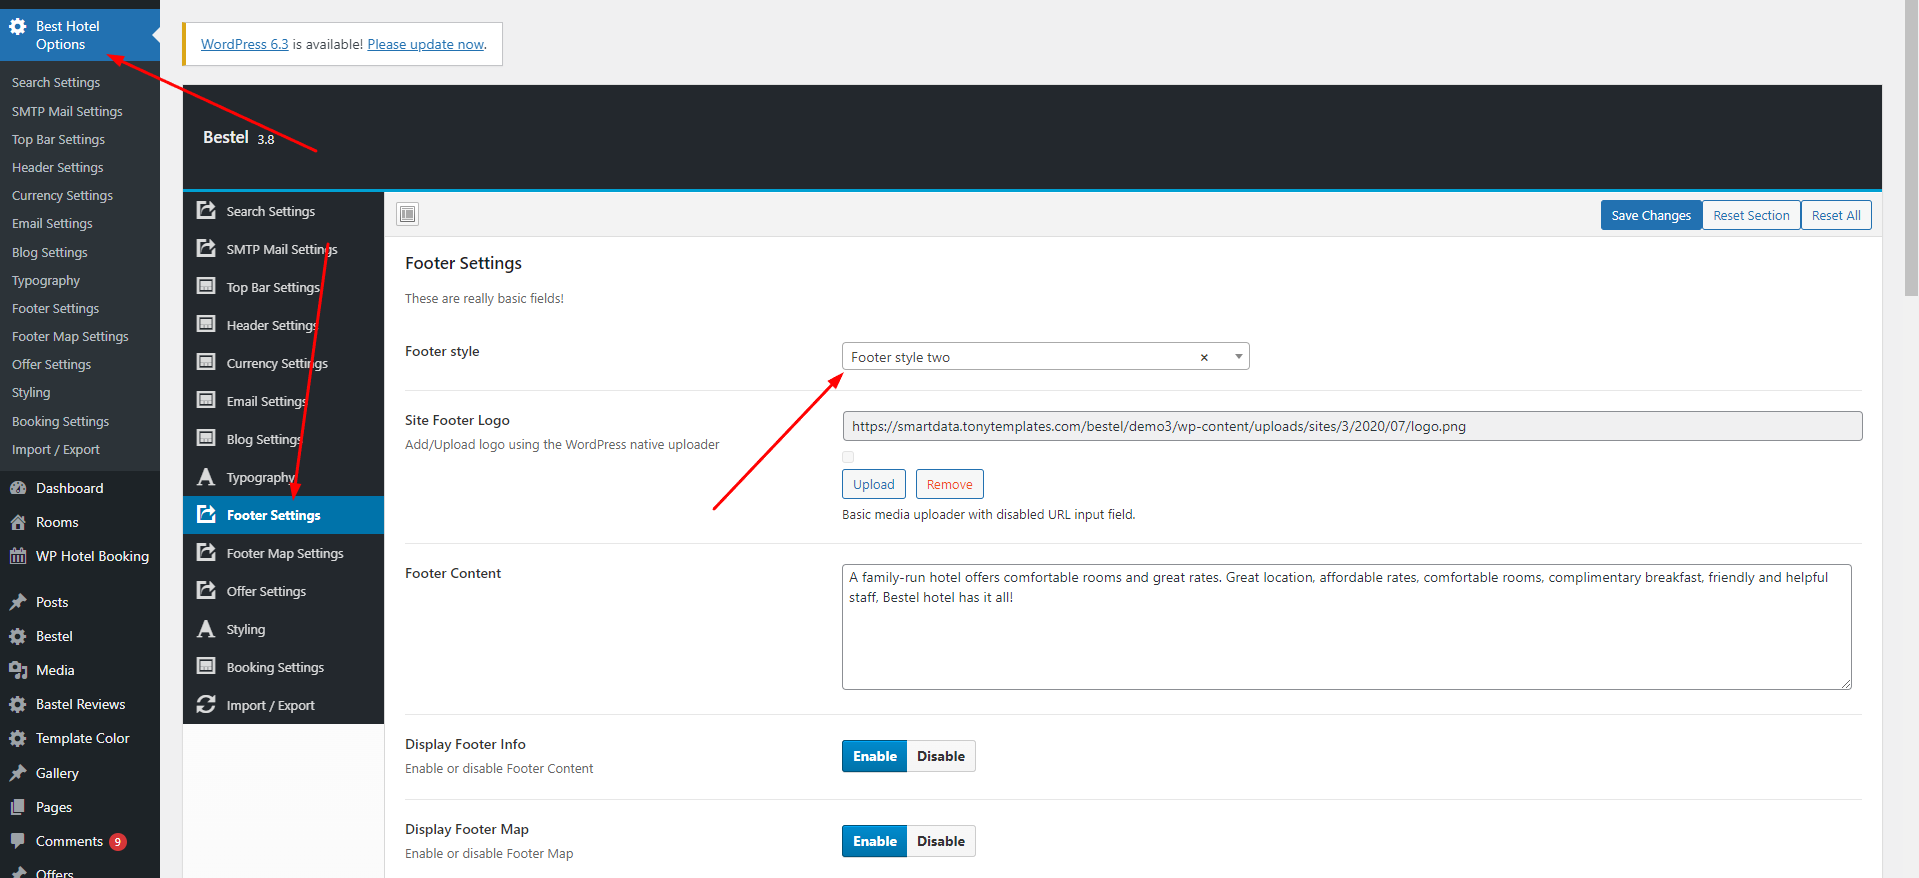Open Blog Settings in the WordPress submenu

tap(49, 253)
